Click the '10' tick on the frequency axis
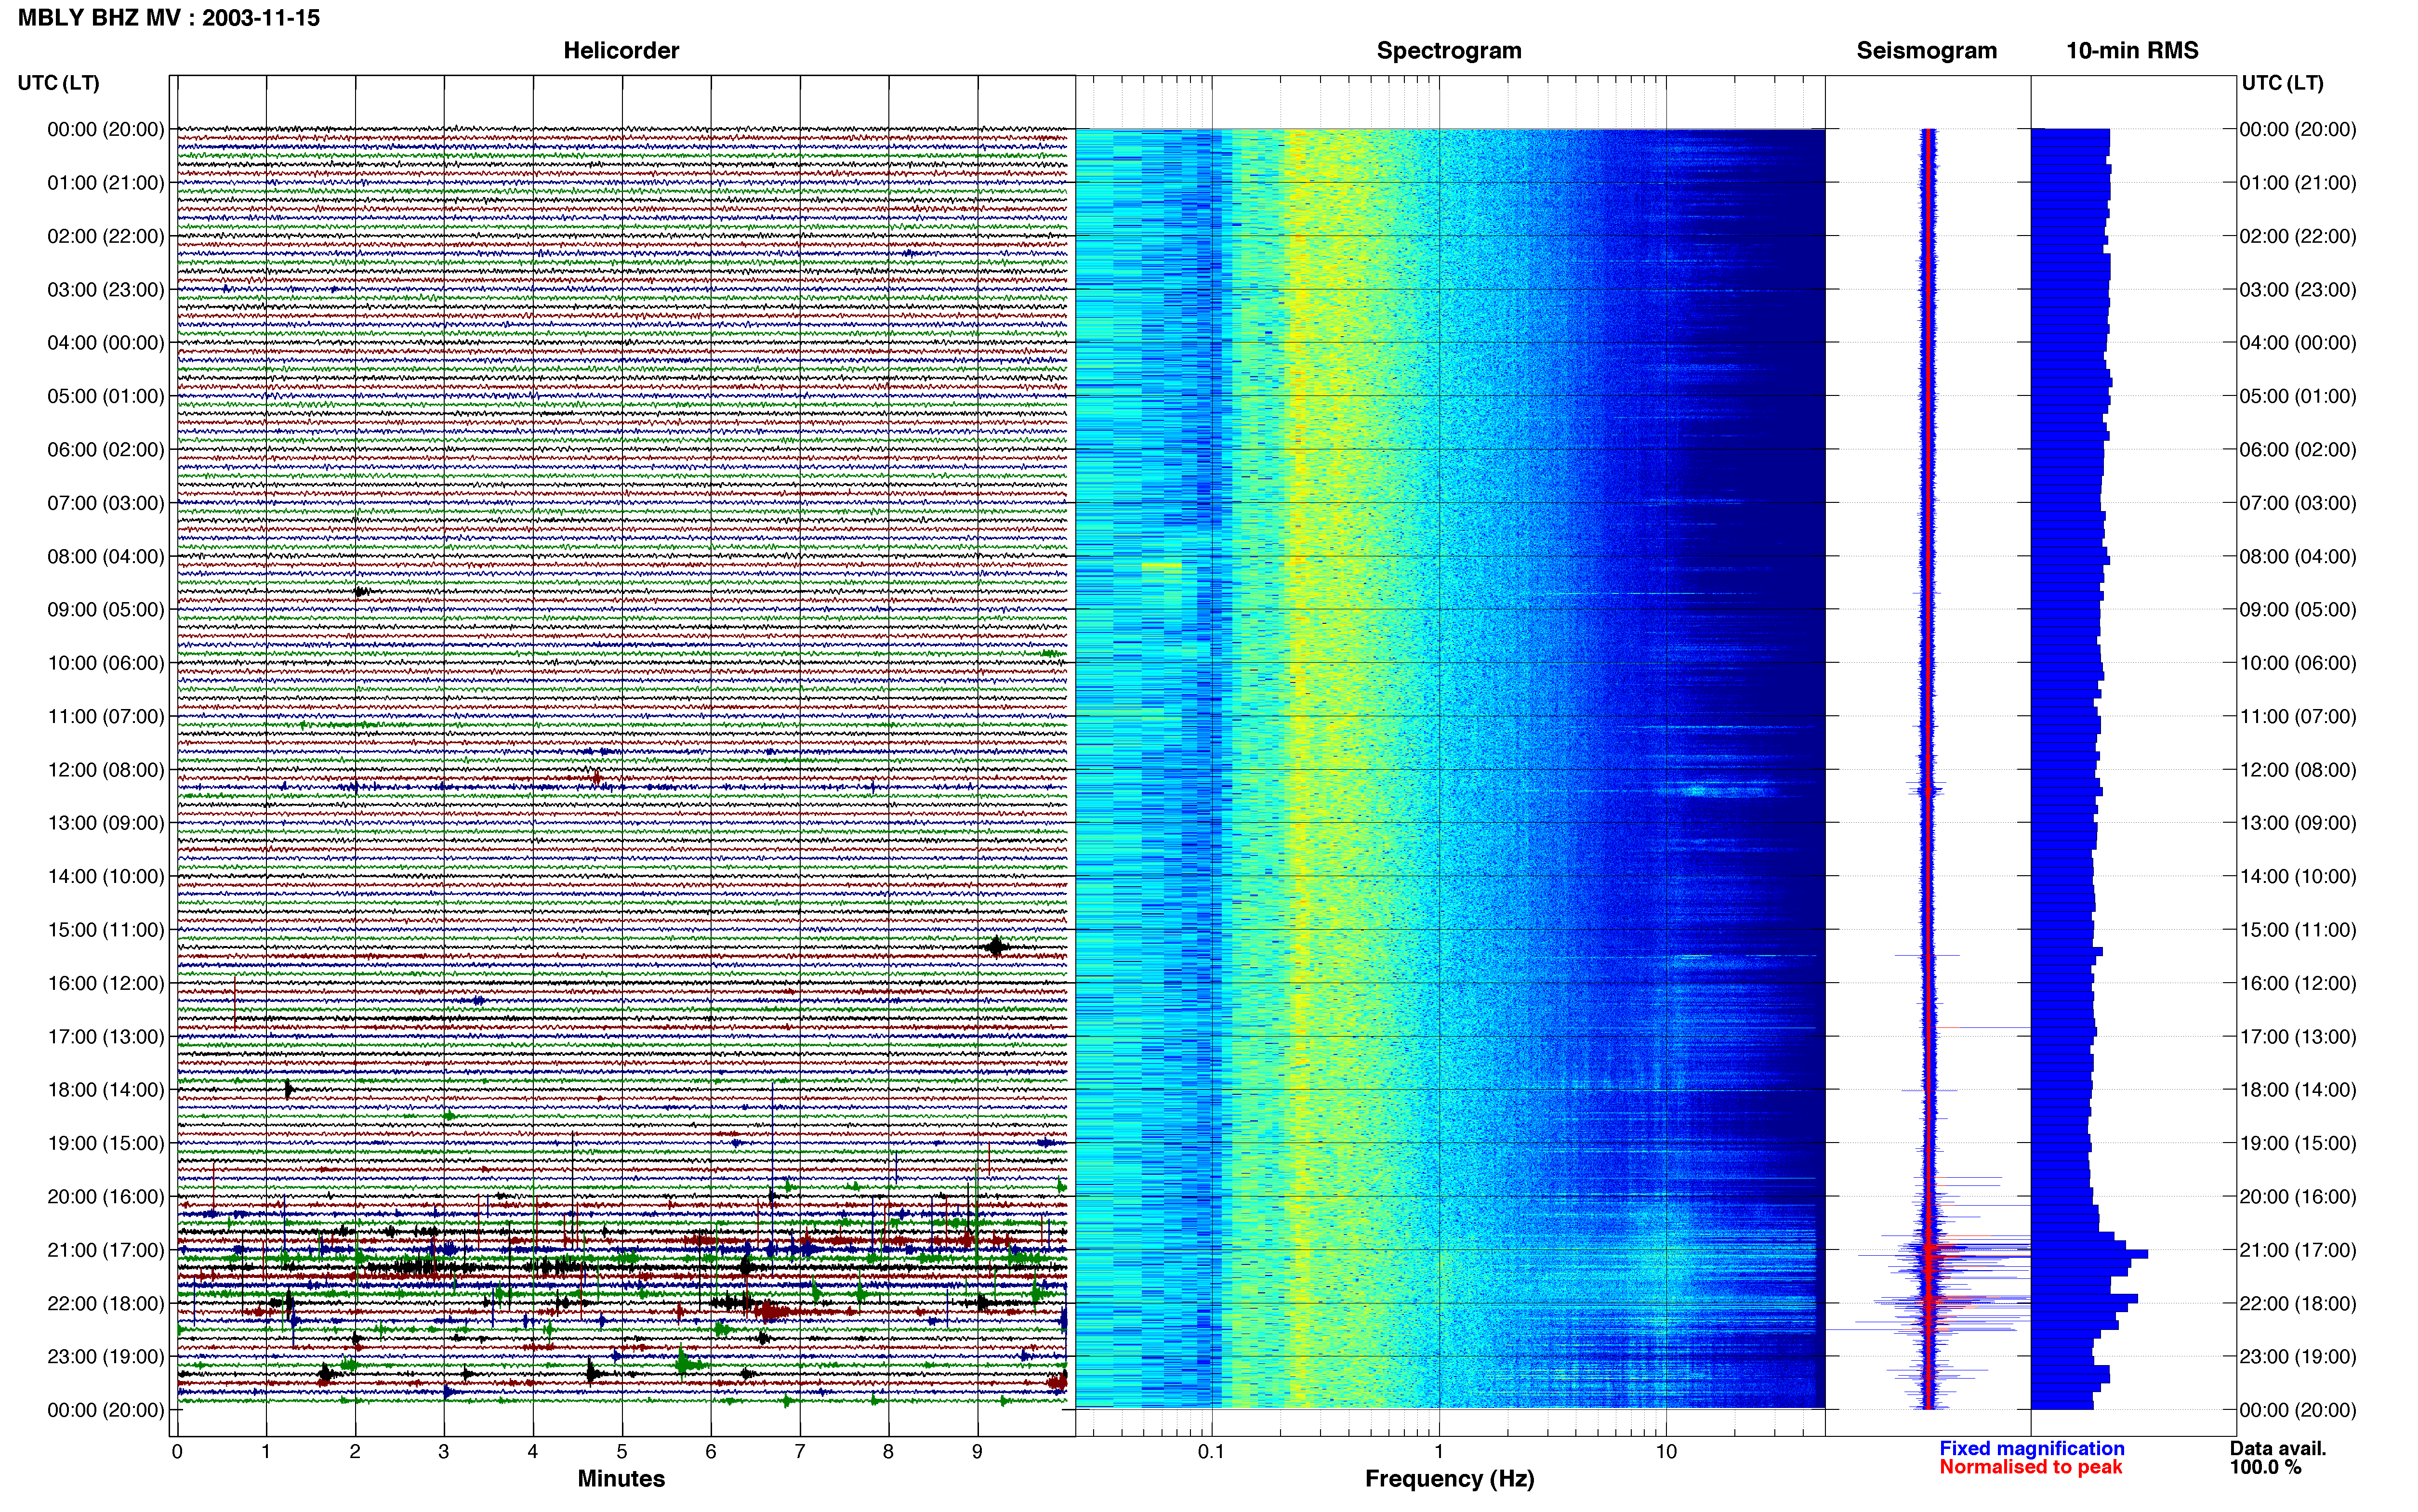The image size is (2418, 1512). click(x=1666, y=1452)
